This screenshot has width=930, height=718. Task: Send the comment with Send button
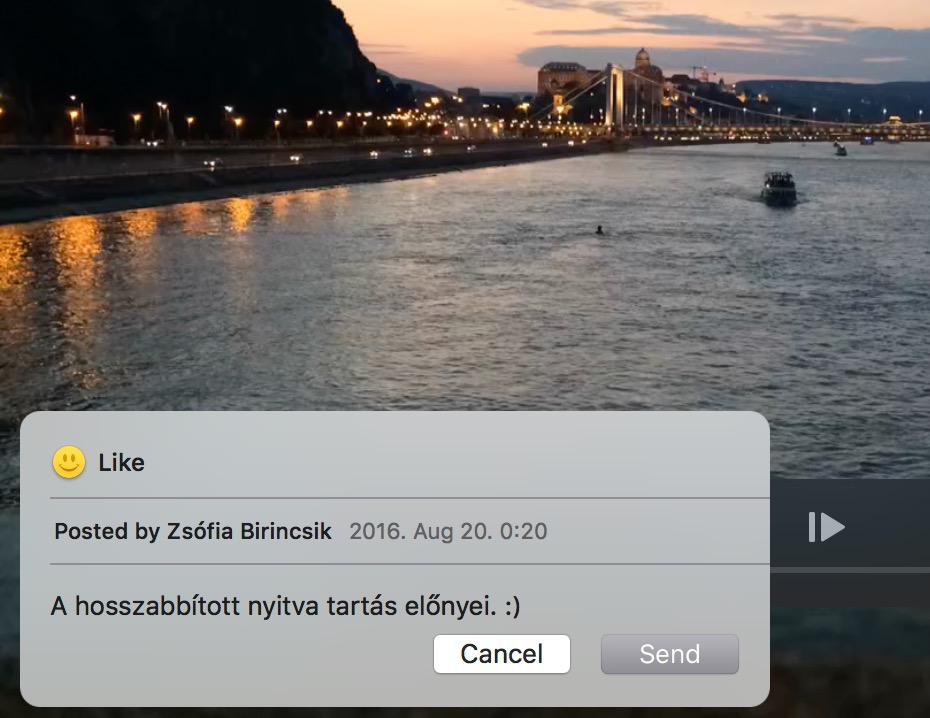pos(670,654)
